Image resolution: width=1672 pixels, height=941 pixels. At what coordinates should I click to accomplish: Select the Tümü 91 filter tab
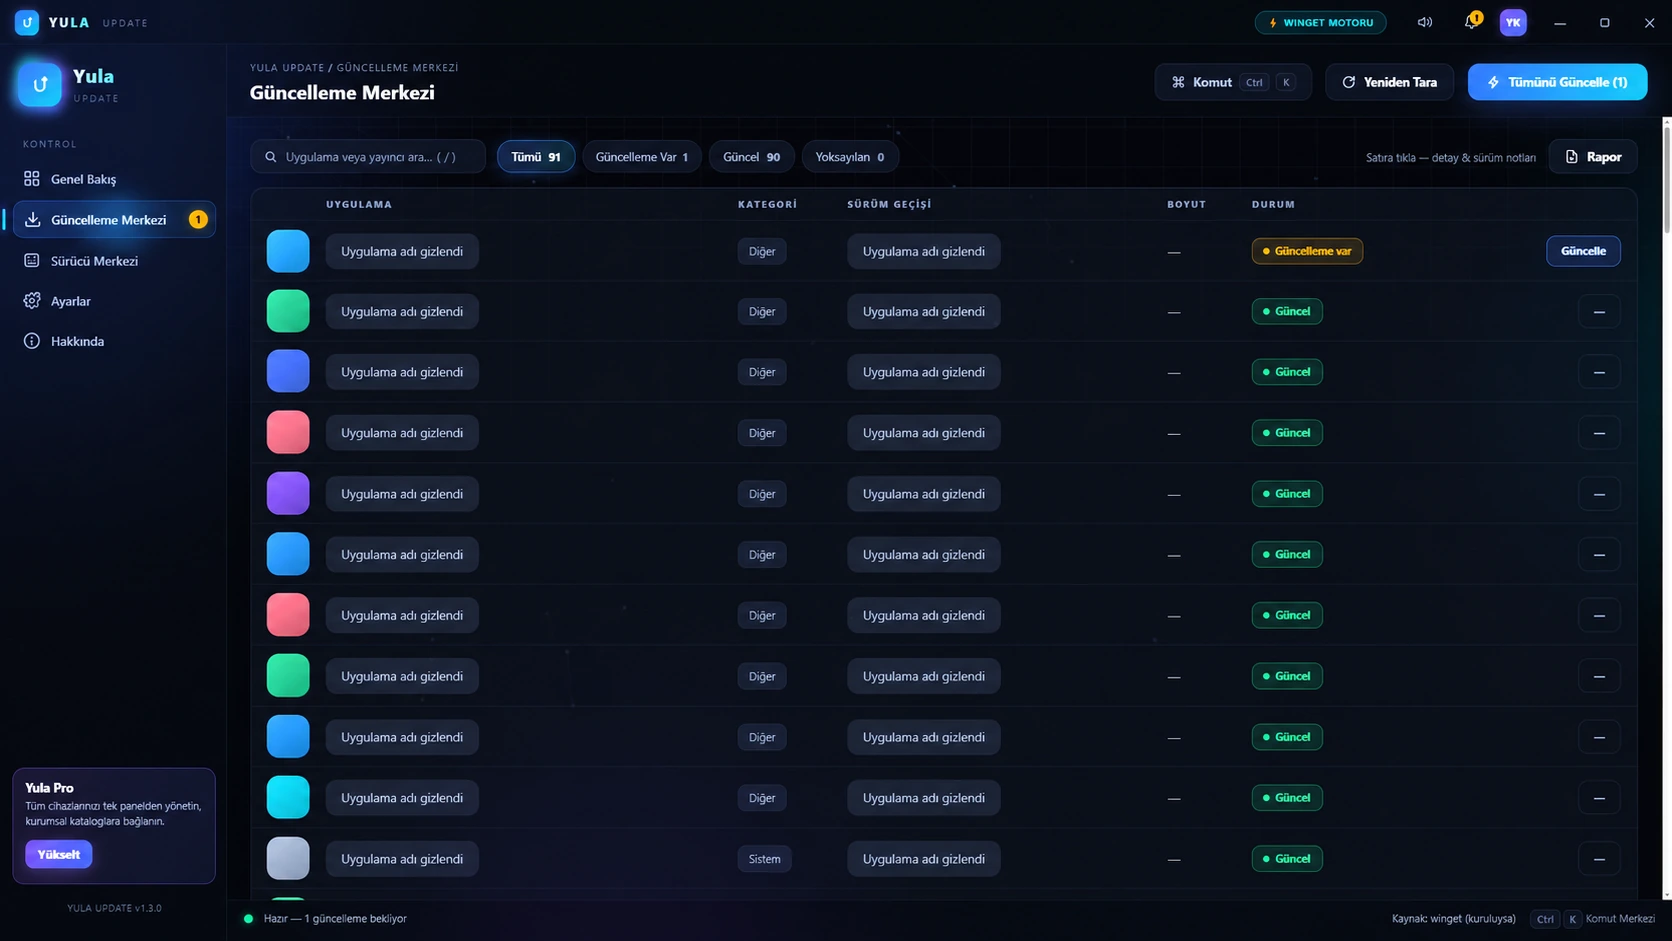tap(536, 157)
